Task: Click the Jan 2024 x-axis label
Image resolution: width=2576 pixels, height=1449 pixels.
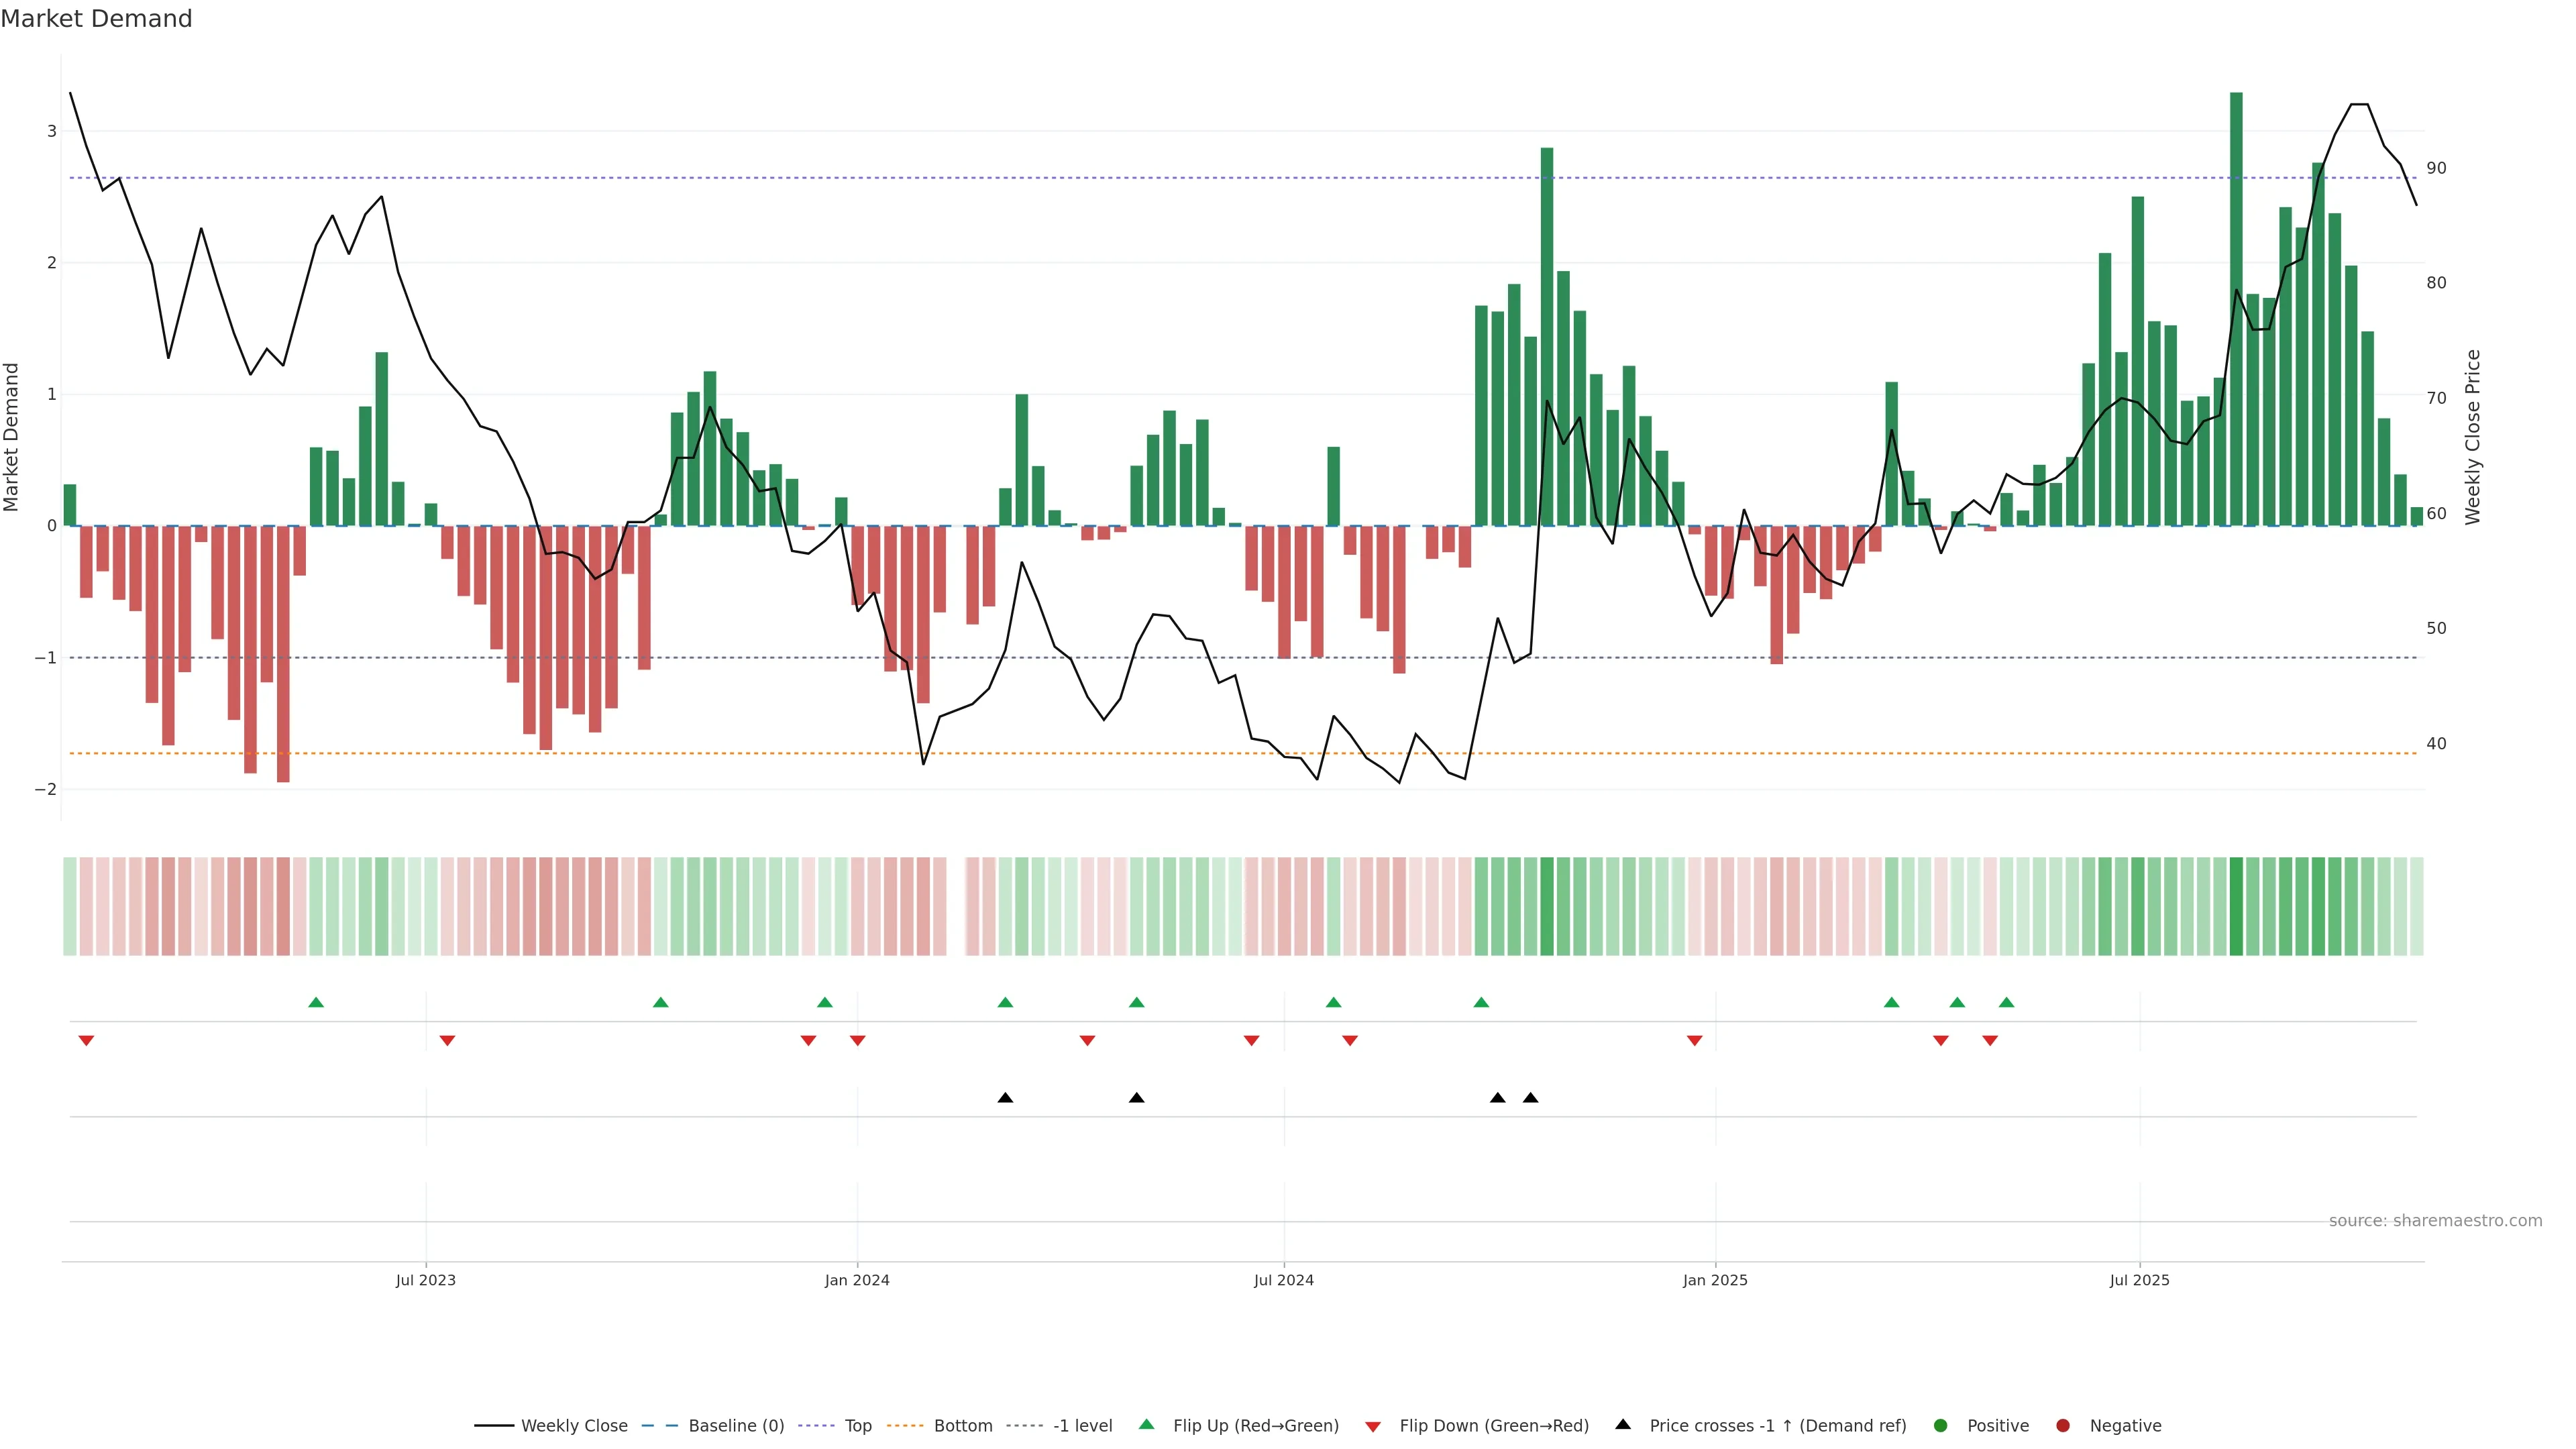Action: [857, 1280]
